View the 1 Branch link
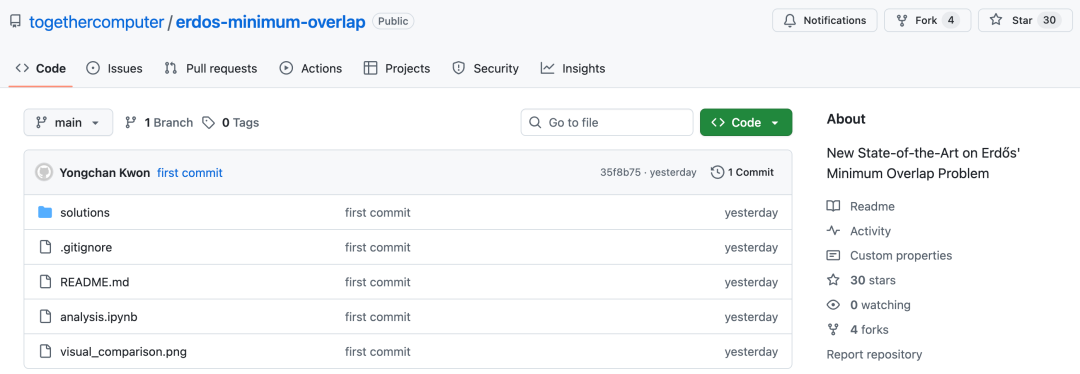This screenshot has width=1080, height=374. click(159, 123)
